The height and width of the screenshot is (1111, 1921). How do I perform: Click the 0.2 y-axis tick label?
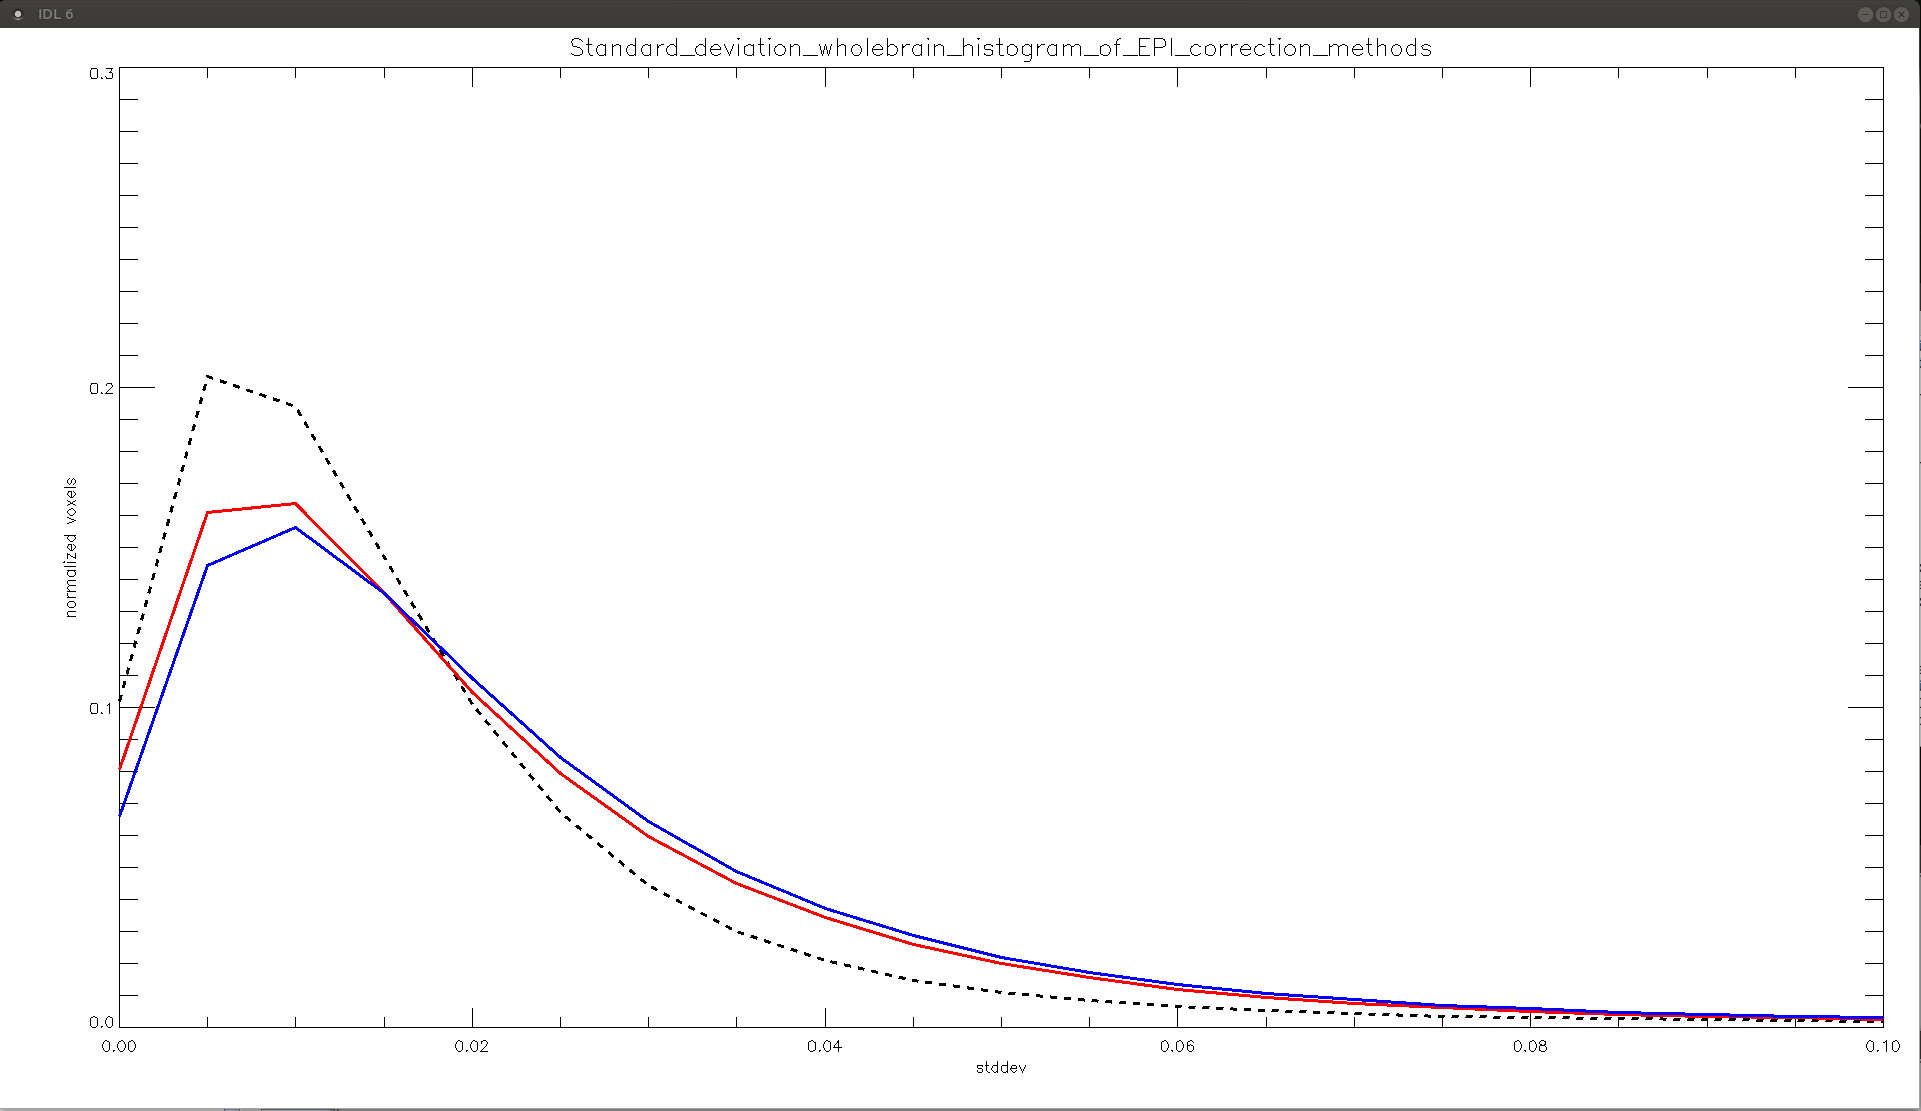(101, 388)
